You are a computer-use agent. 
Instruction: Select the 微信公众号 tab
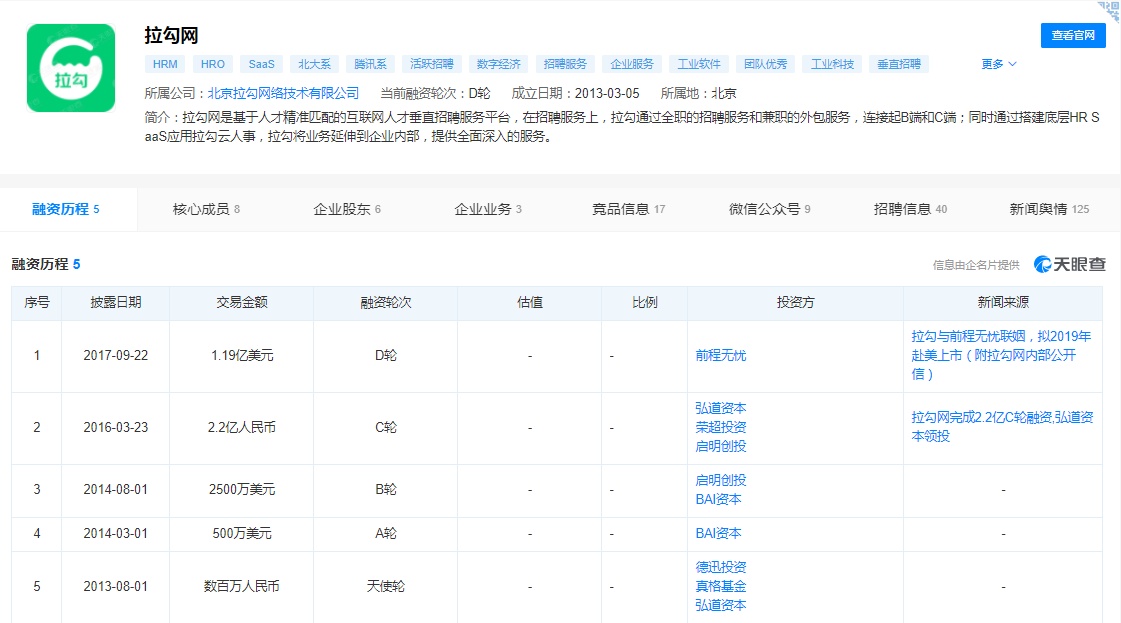[769, 209]
